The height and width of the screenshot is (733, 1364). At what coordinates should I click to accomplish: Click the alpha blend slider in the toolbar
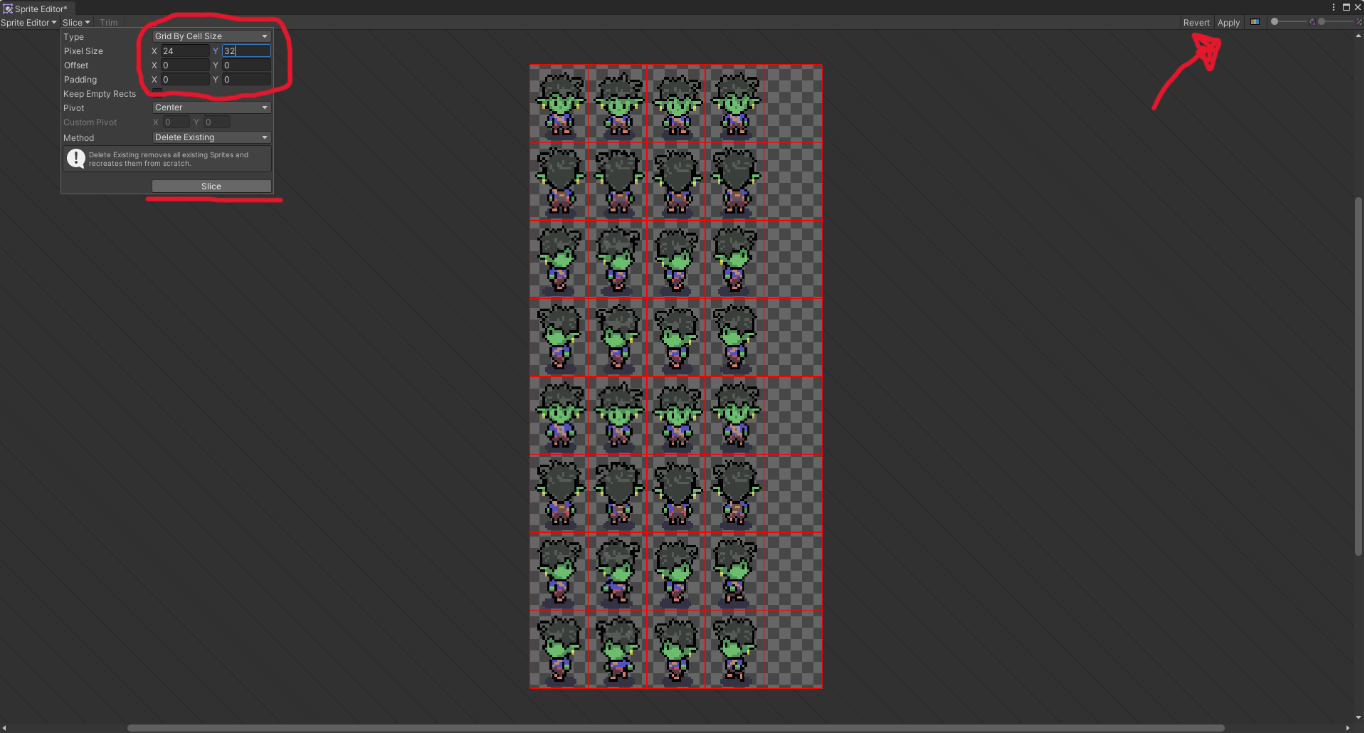point(1290,22)
